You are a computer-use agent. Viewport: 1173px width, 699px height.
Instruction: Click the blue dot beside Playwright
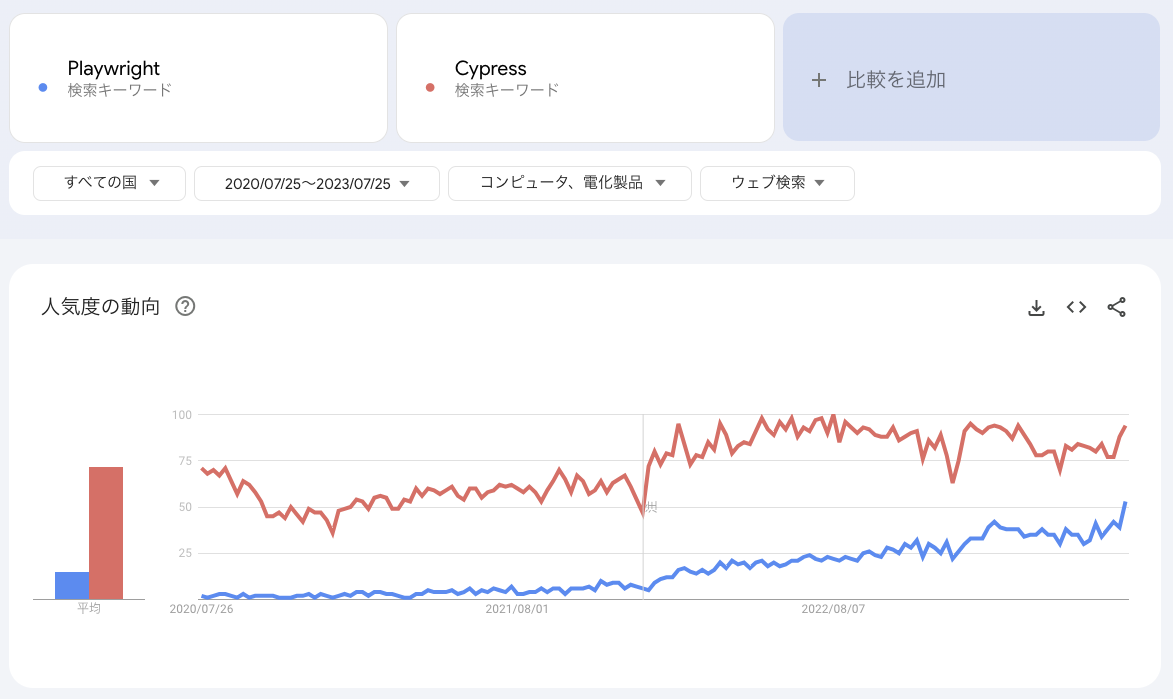click(43, 88)
